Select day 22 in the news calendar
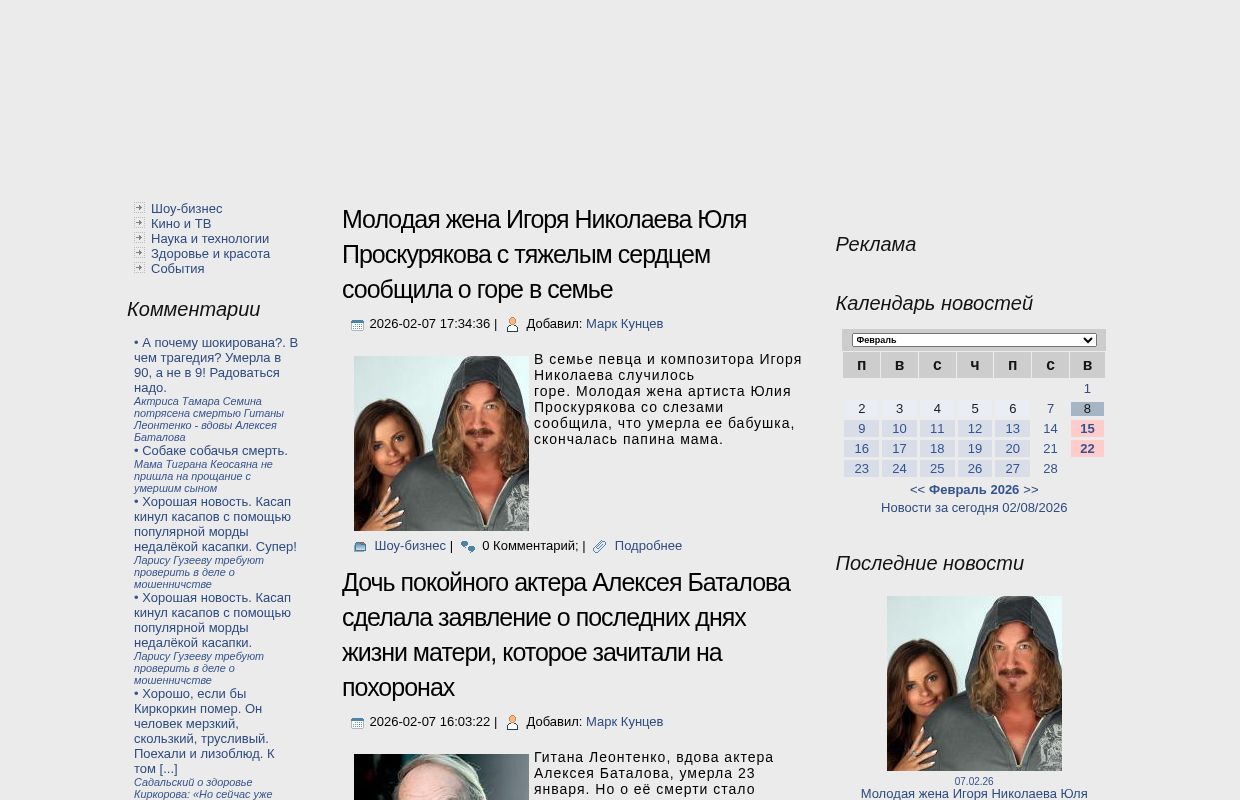The width and height of the screenshot is (1240, 800). click(1087, 449)
